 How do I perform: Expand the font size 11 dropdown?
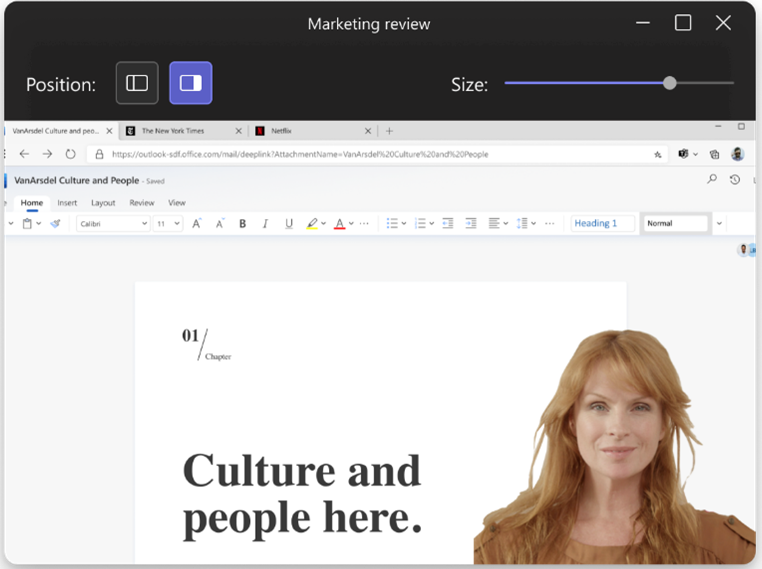(168, 224)
